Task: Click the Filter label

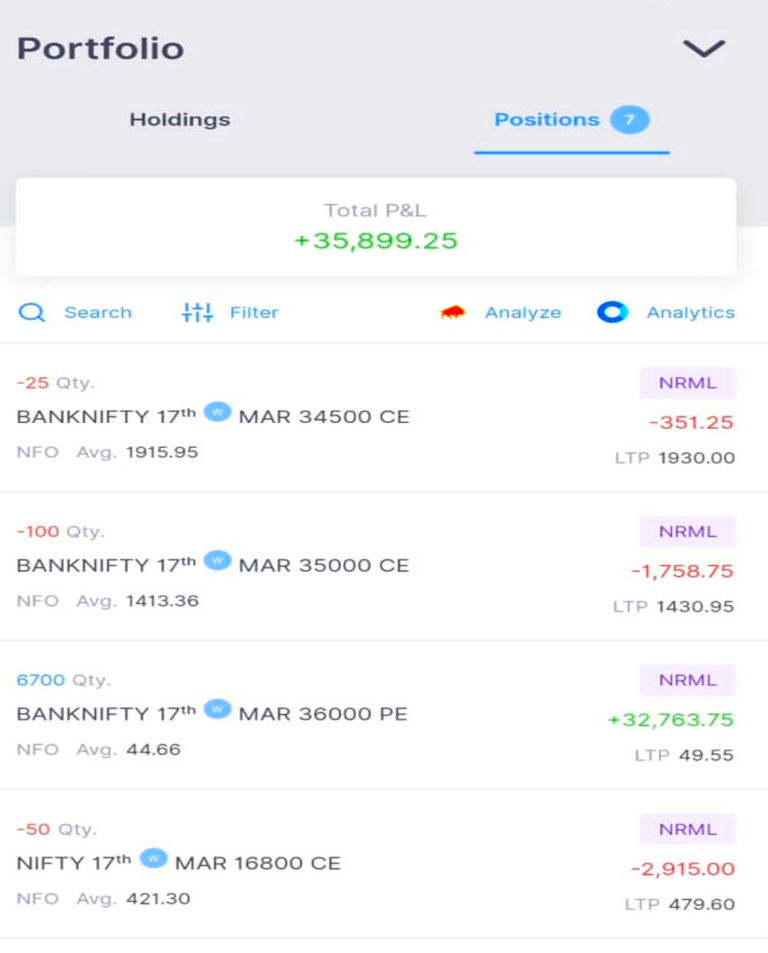Action: point(254,313)
